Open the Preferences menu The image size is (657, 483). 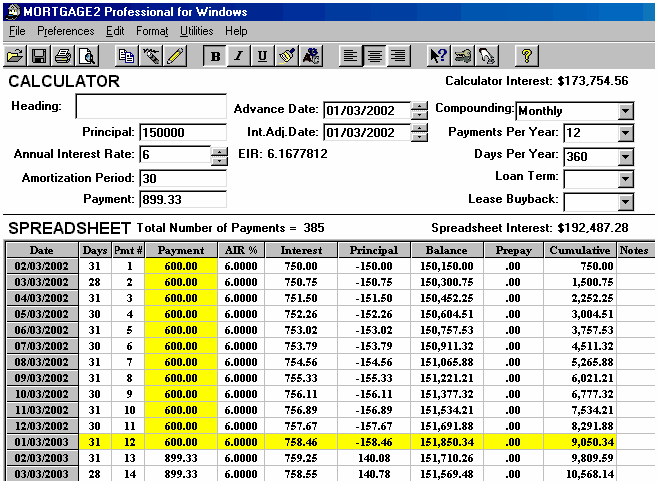[65, 31]
